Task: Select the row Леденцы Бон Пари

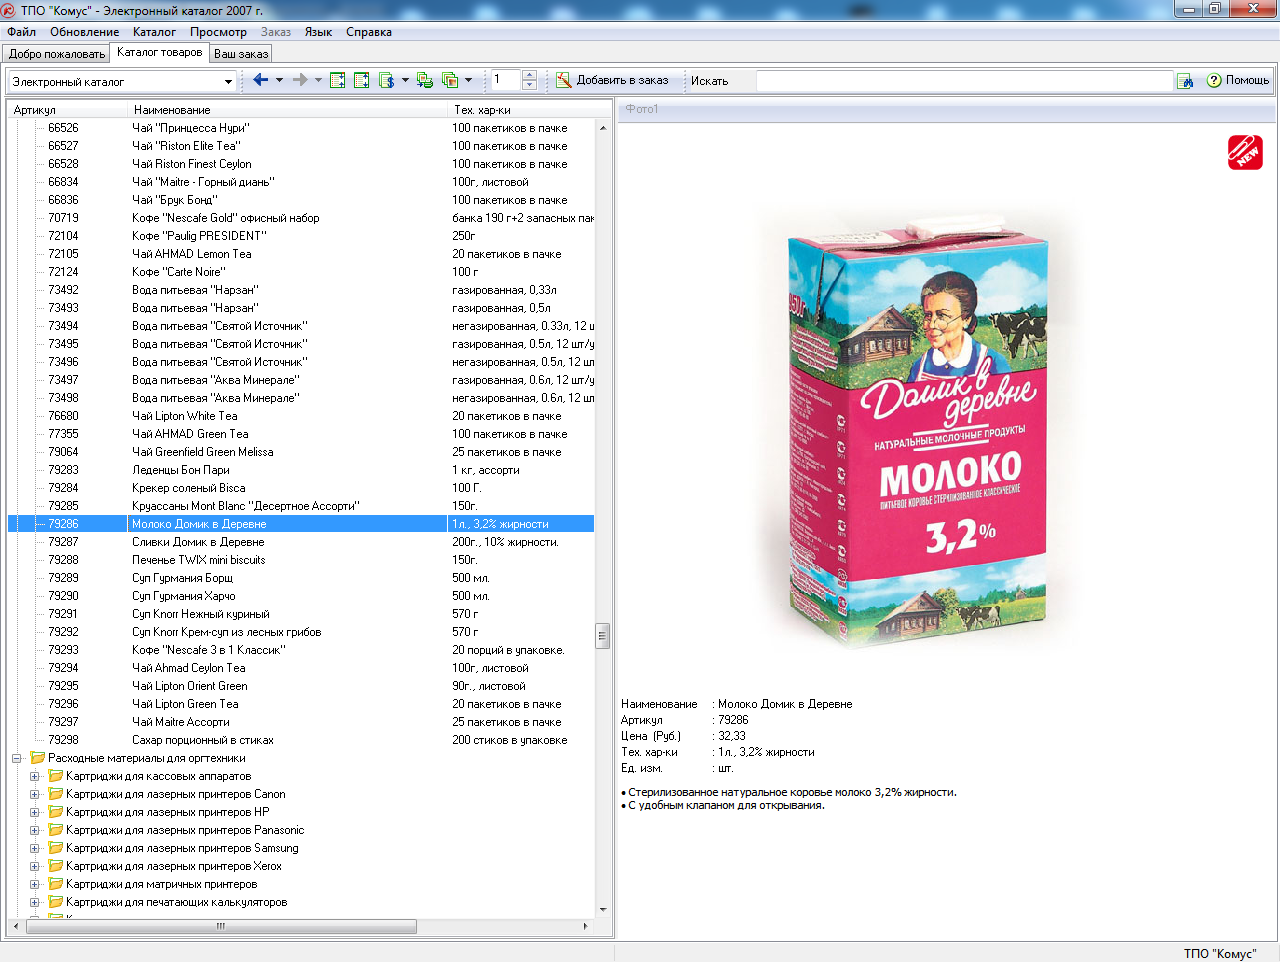Action: click(x=301, y=470)
